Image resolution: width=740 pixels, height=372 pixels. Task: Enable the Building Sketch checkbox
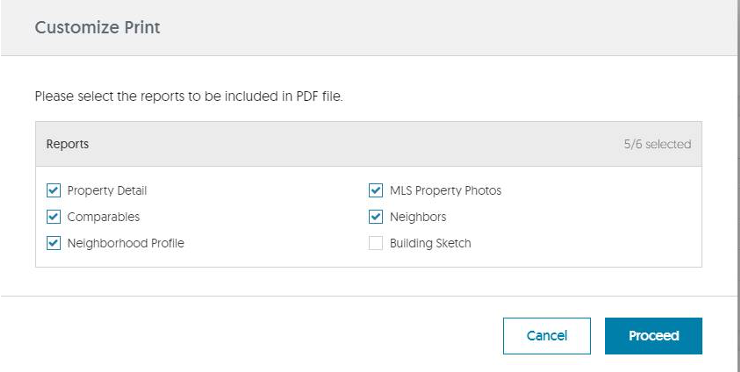[x=376, y=243]
